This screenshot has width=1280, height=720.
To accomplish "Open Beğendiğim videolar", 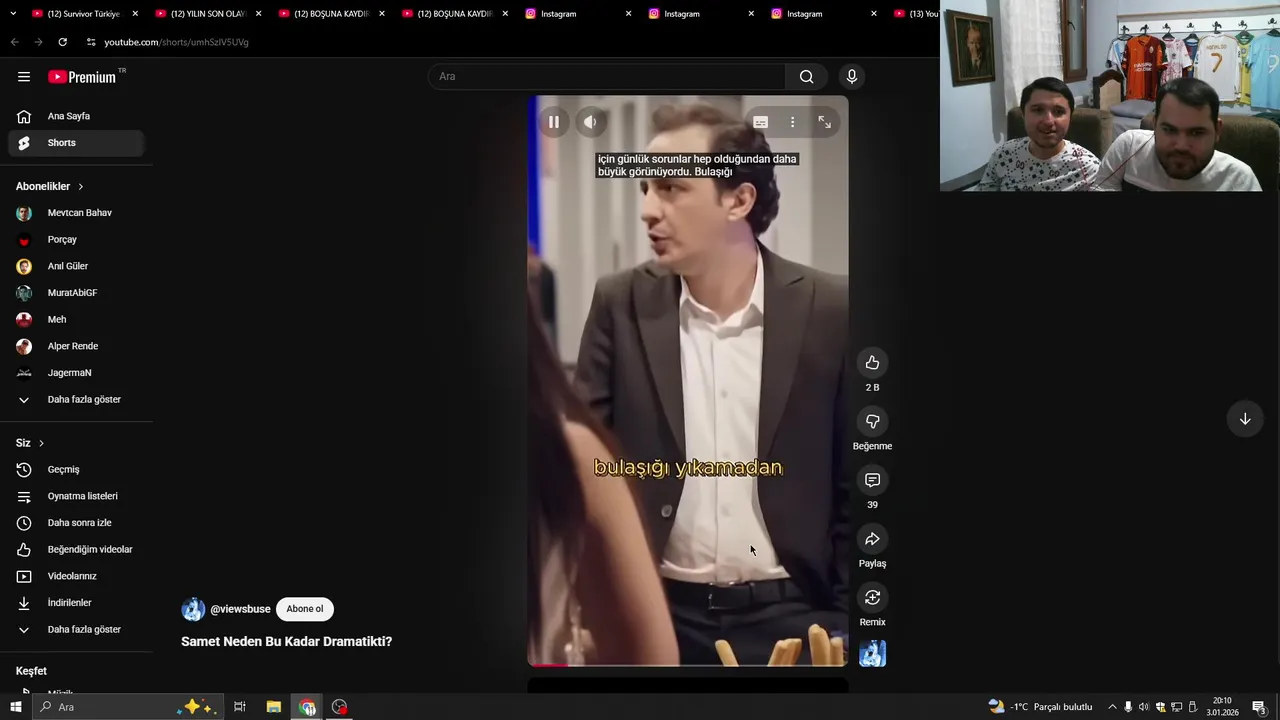I will pyautogui.click(x=76, y=550).
